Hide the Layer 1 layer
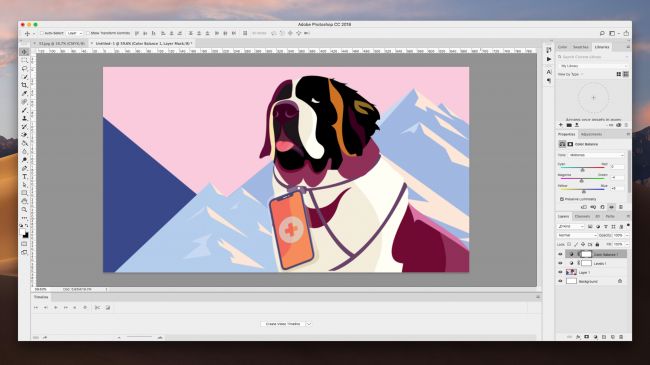650x365 pixels. pyautogui.click(x=560, y=272)
